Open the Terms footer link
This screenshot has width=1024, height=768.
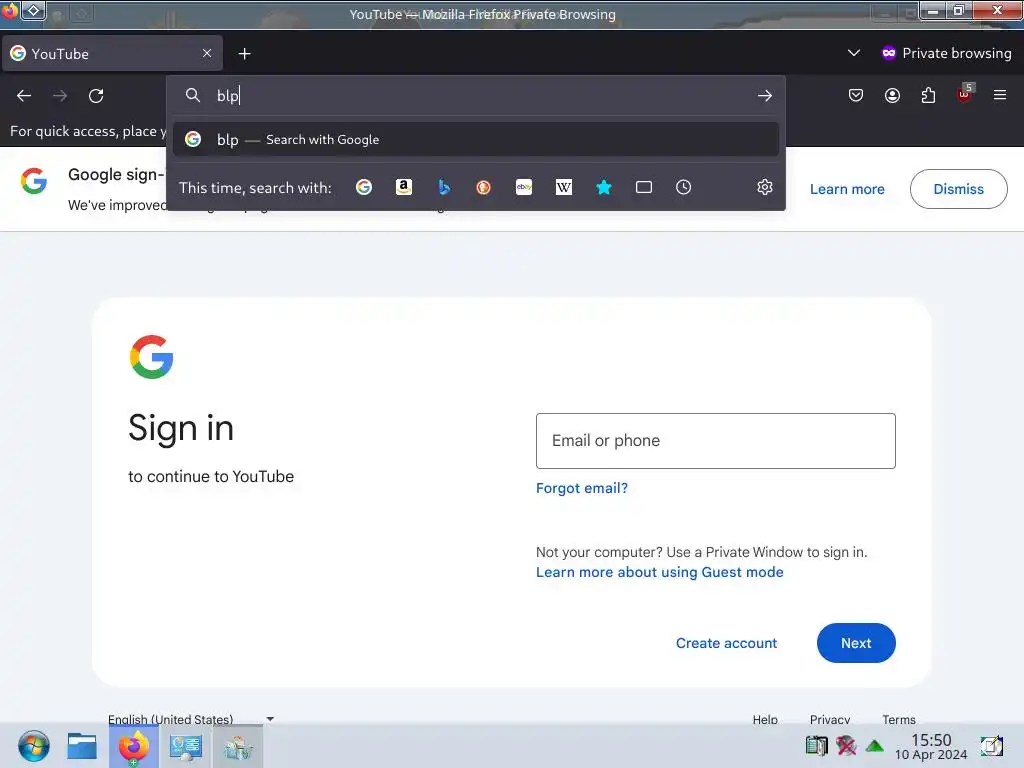(x=899, y=719)
